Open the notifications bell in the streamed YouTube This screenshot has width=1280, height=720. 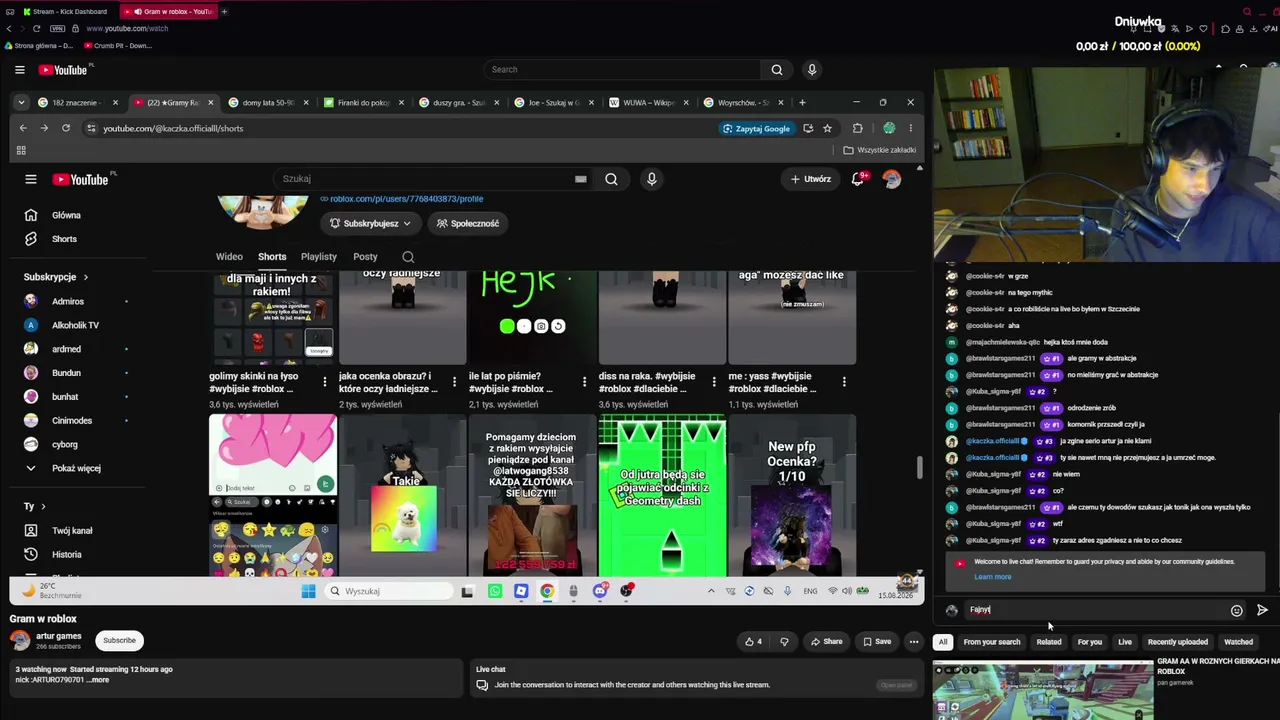point(857,179)
